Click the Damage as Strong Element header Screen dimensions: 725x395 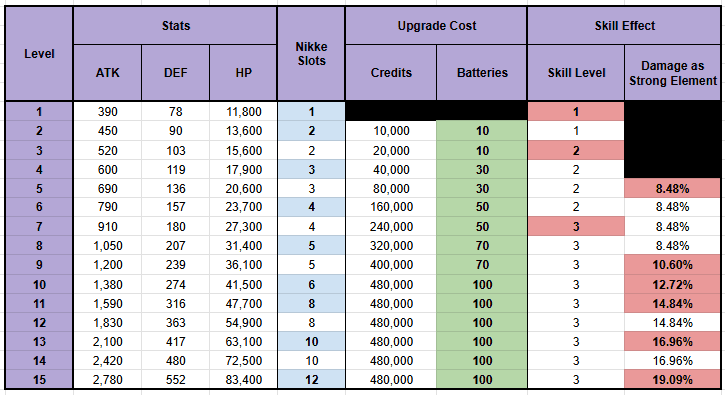[673, 73]
